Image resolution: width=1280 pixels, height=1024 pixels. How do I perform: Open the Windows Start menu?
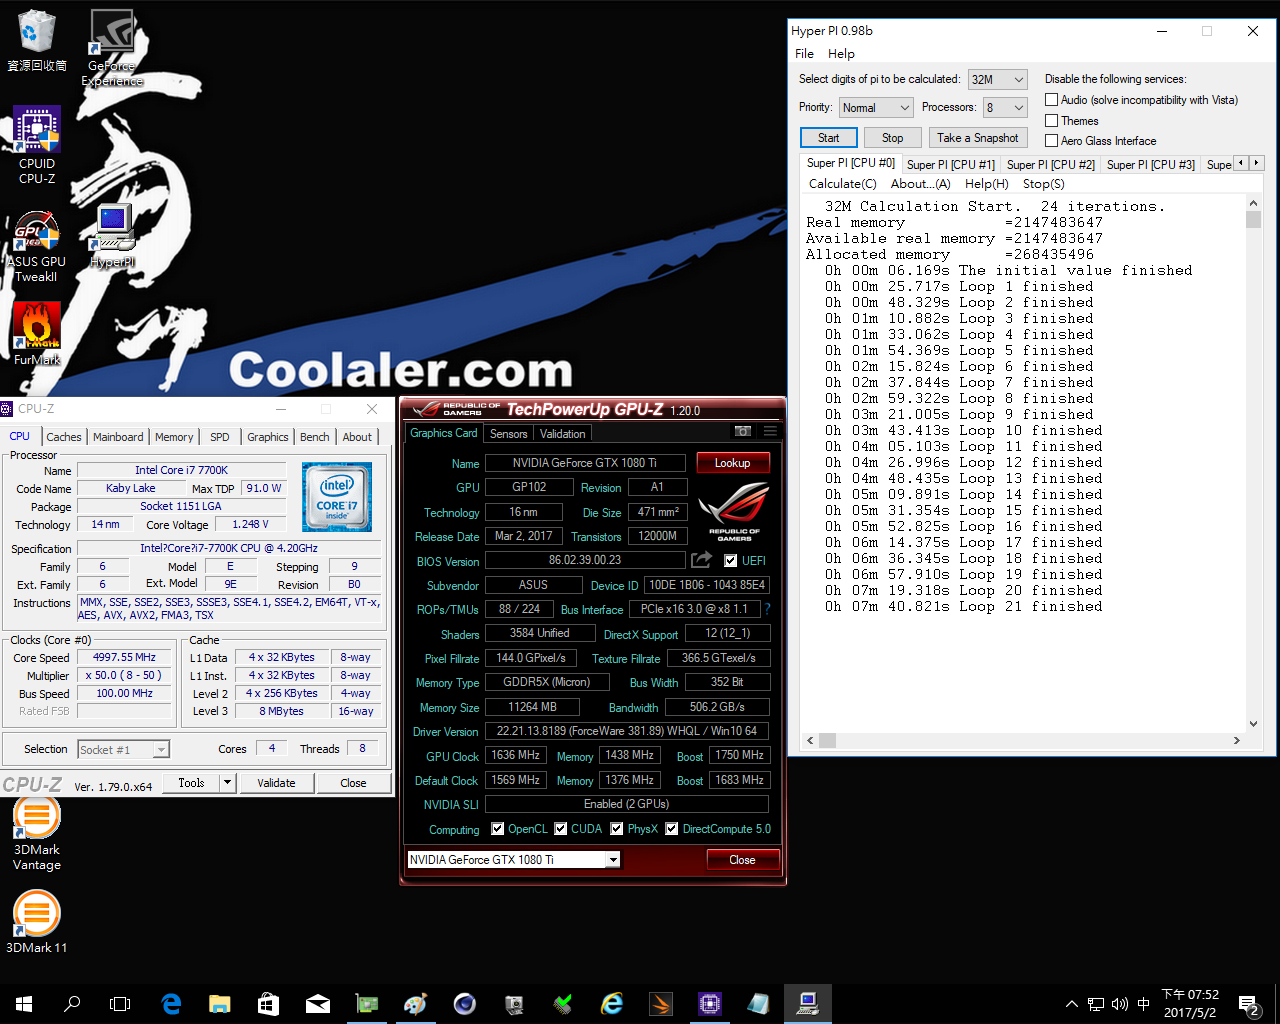point(24,1004)
